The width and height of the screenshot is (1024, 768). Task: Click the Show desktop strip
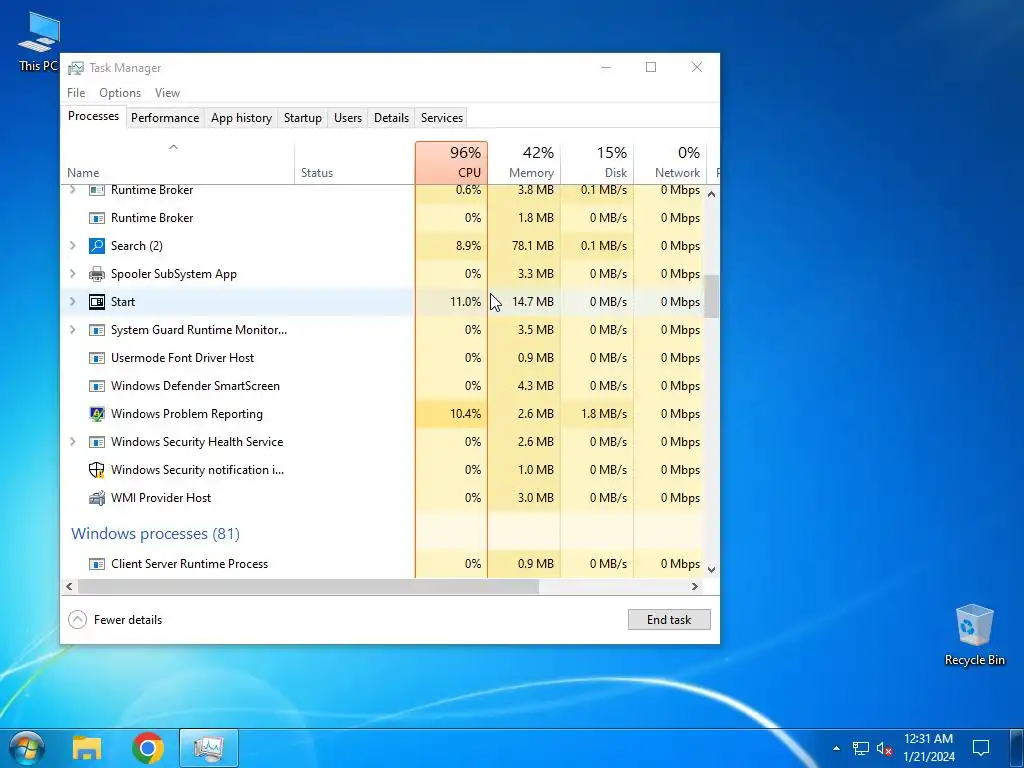tap(1019, 748)
